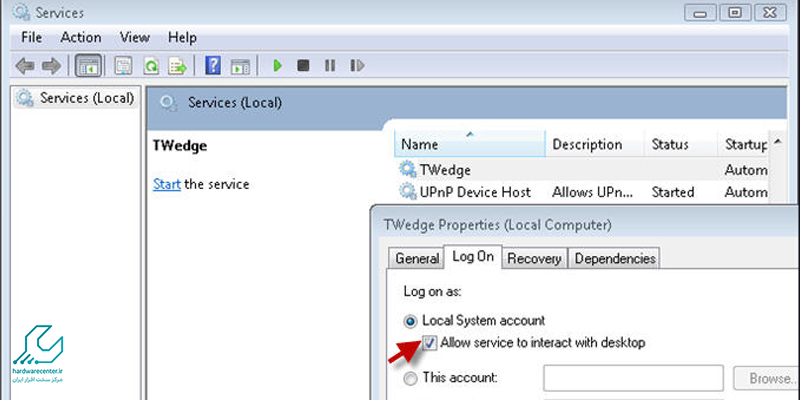Viewport: 800px width, 400px height.
Task: Click the Forward arrow in the toolbar
Action: tap(49, 66)
